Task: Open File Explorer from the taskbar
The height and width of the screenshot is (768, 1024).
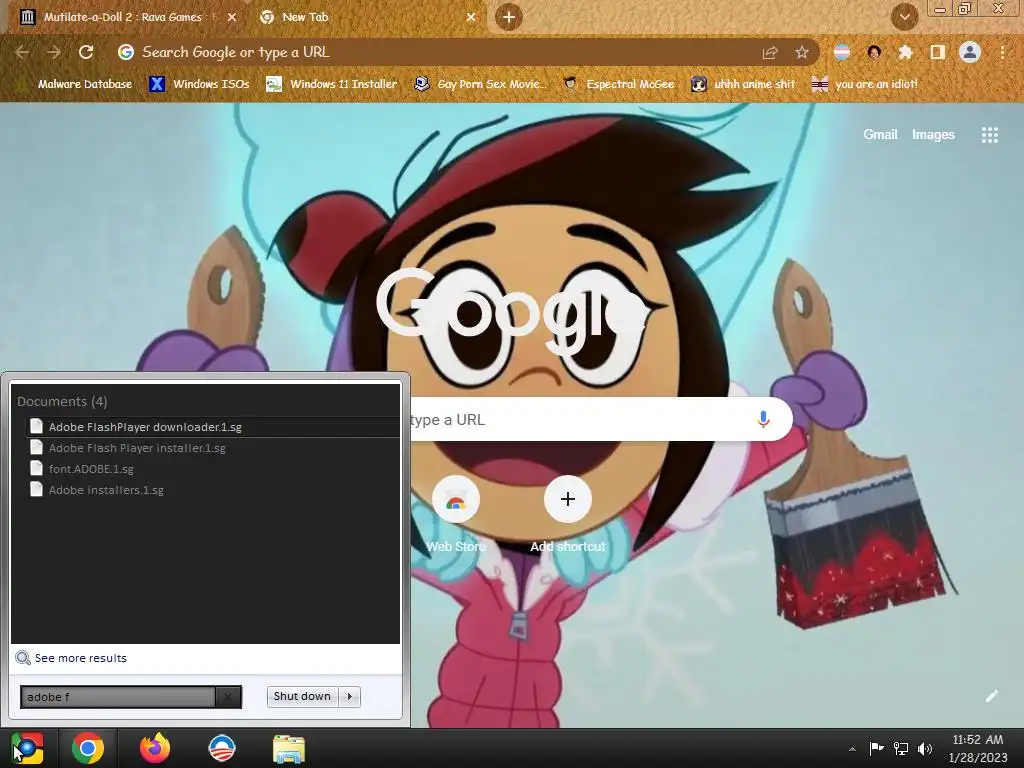Action: pos(289,748)
